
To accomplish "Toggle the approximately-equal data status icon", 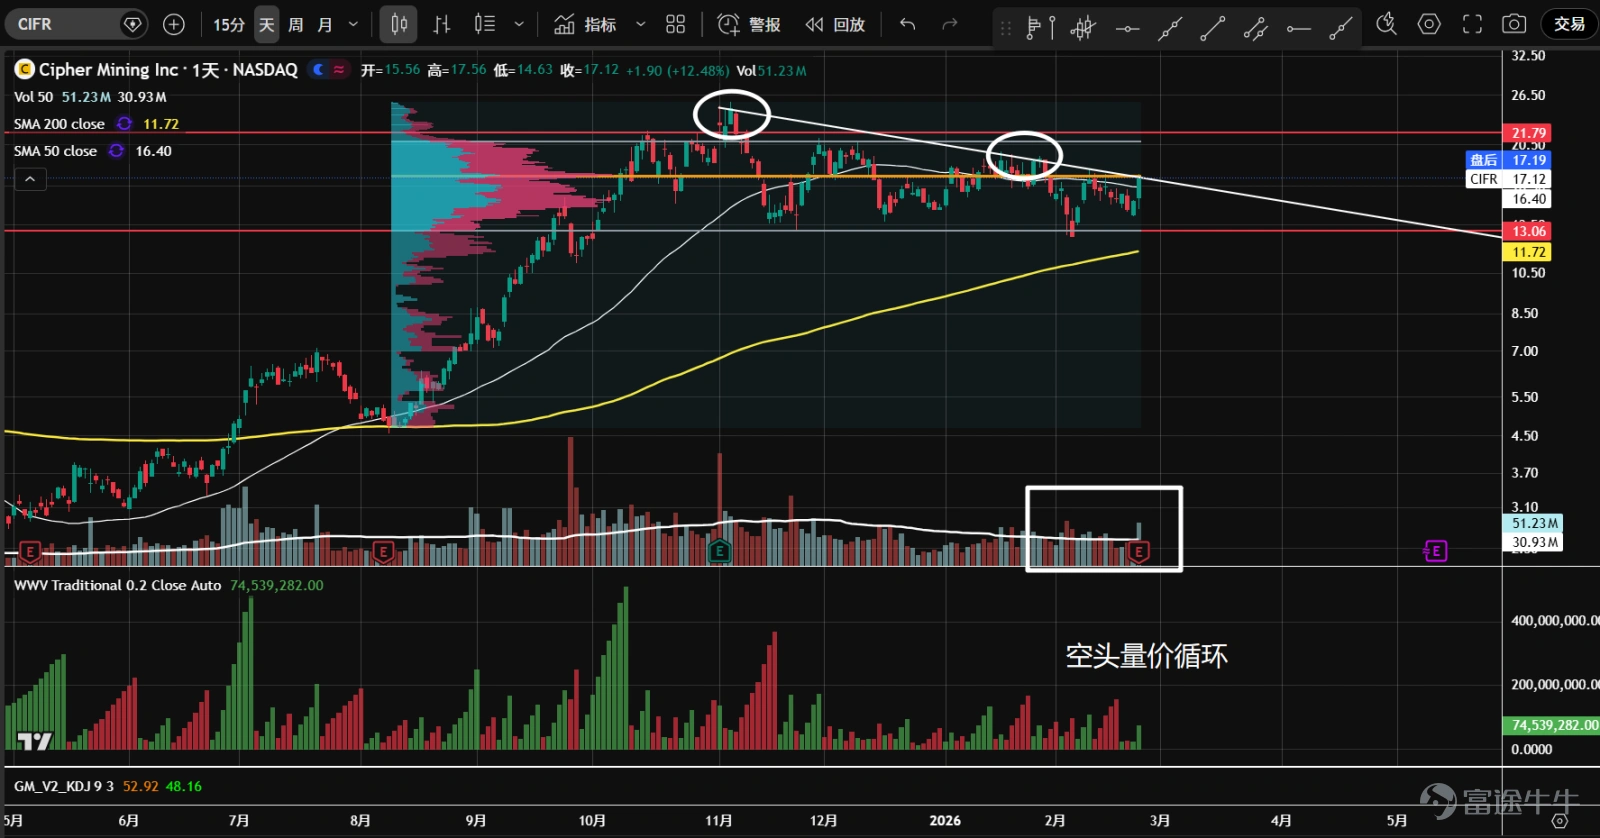I will 339,69.
